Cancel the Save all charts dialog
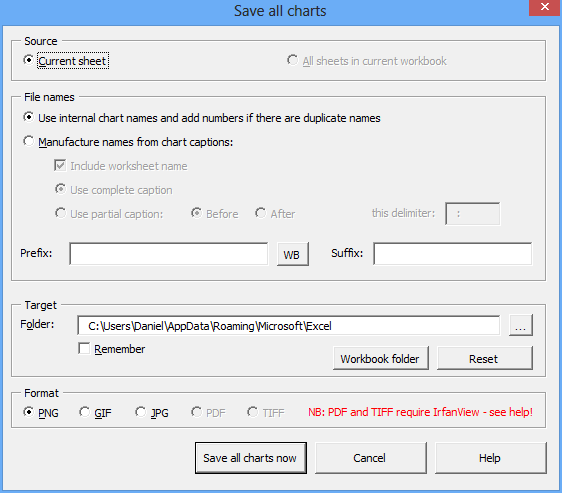 (371, 458)
